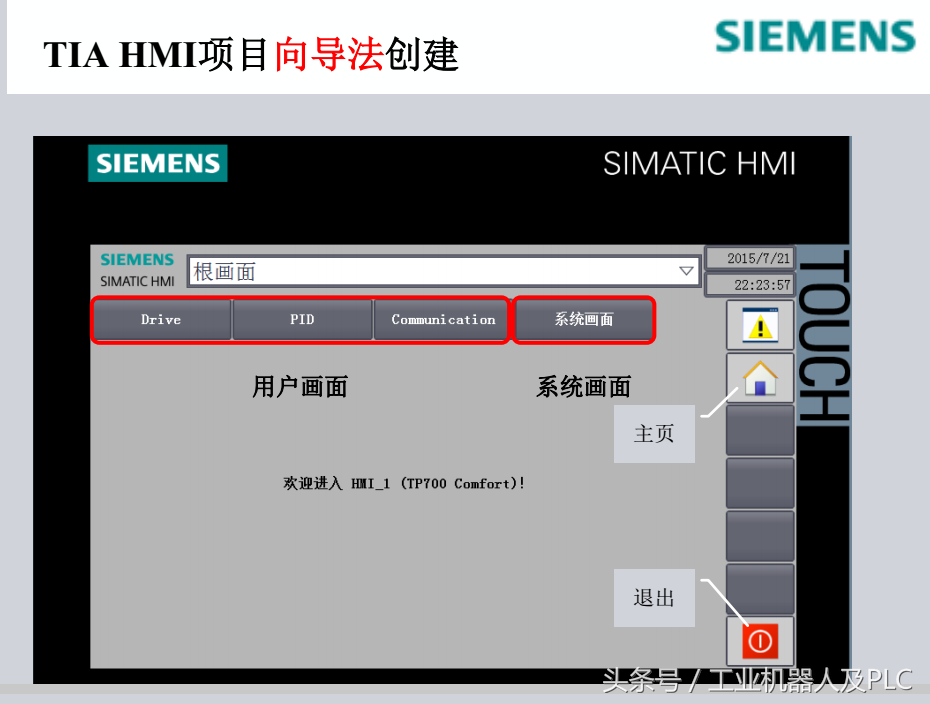The image size is (930, 704).
Task: Click the date field showing 2015/7/21
Action: click(x=750, y=258)
